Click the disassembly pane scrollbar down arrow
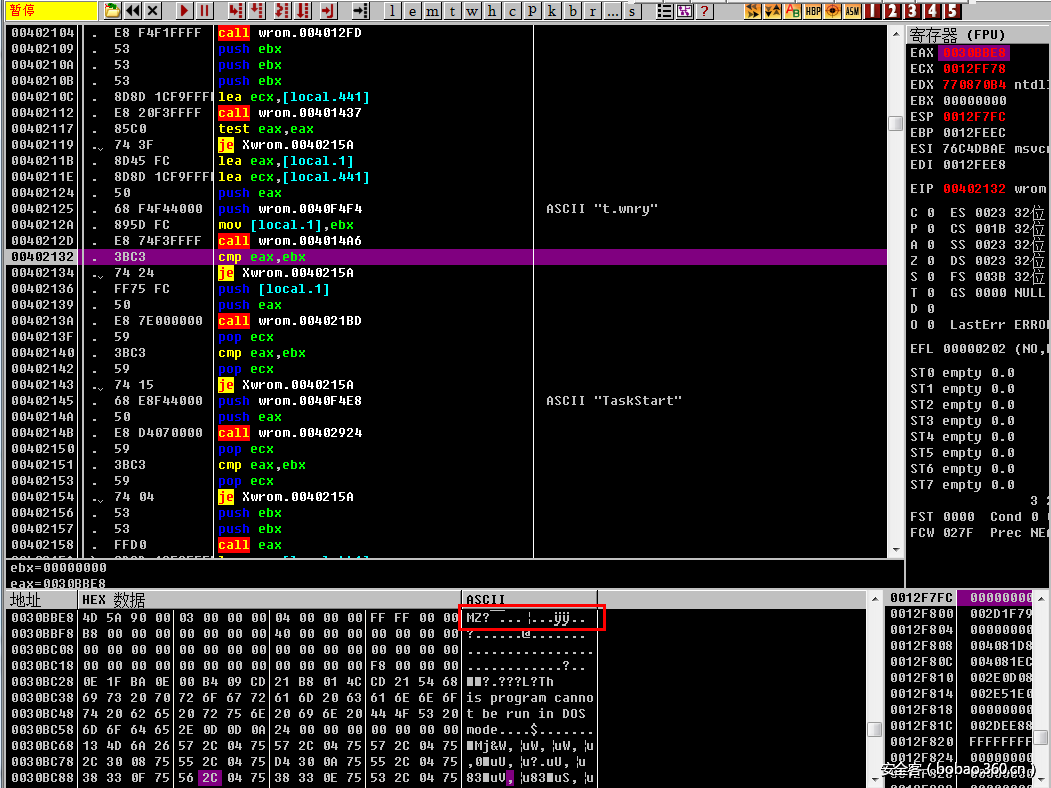 (896, 548)
